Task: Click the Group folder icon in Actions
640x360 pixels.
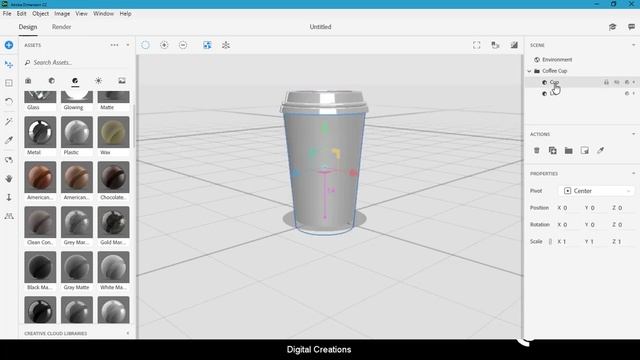Action: [569, 151]
